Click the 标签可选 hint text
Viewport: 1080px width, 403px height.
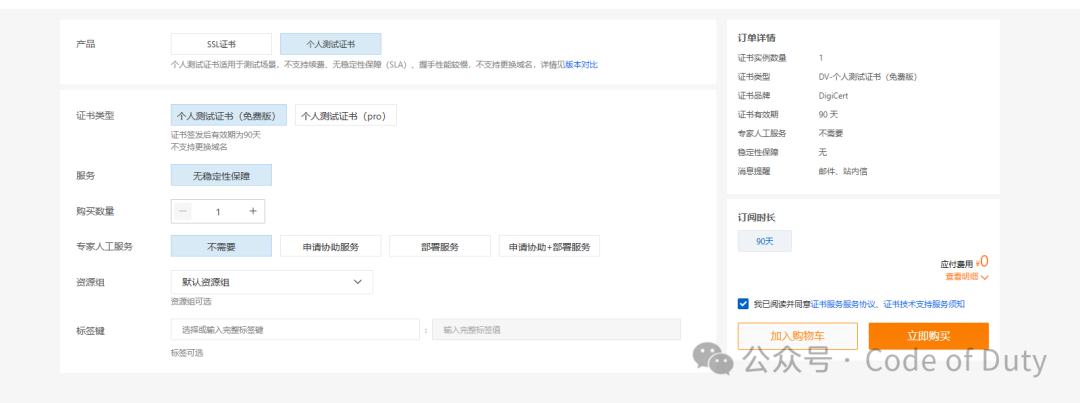pos(187,353)
